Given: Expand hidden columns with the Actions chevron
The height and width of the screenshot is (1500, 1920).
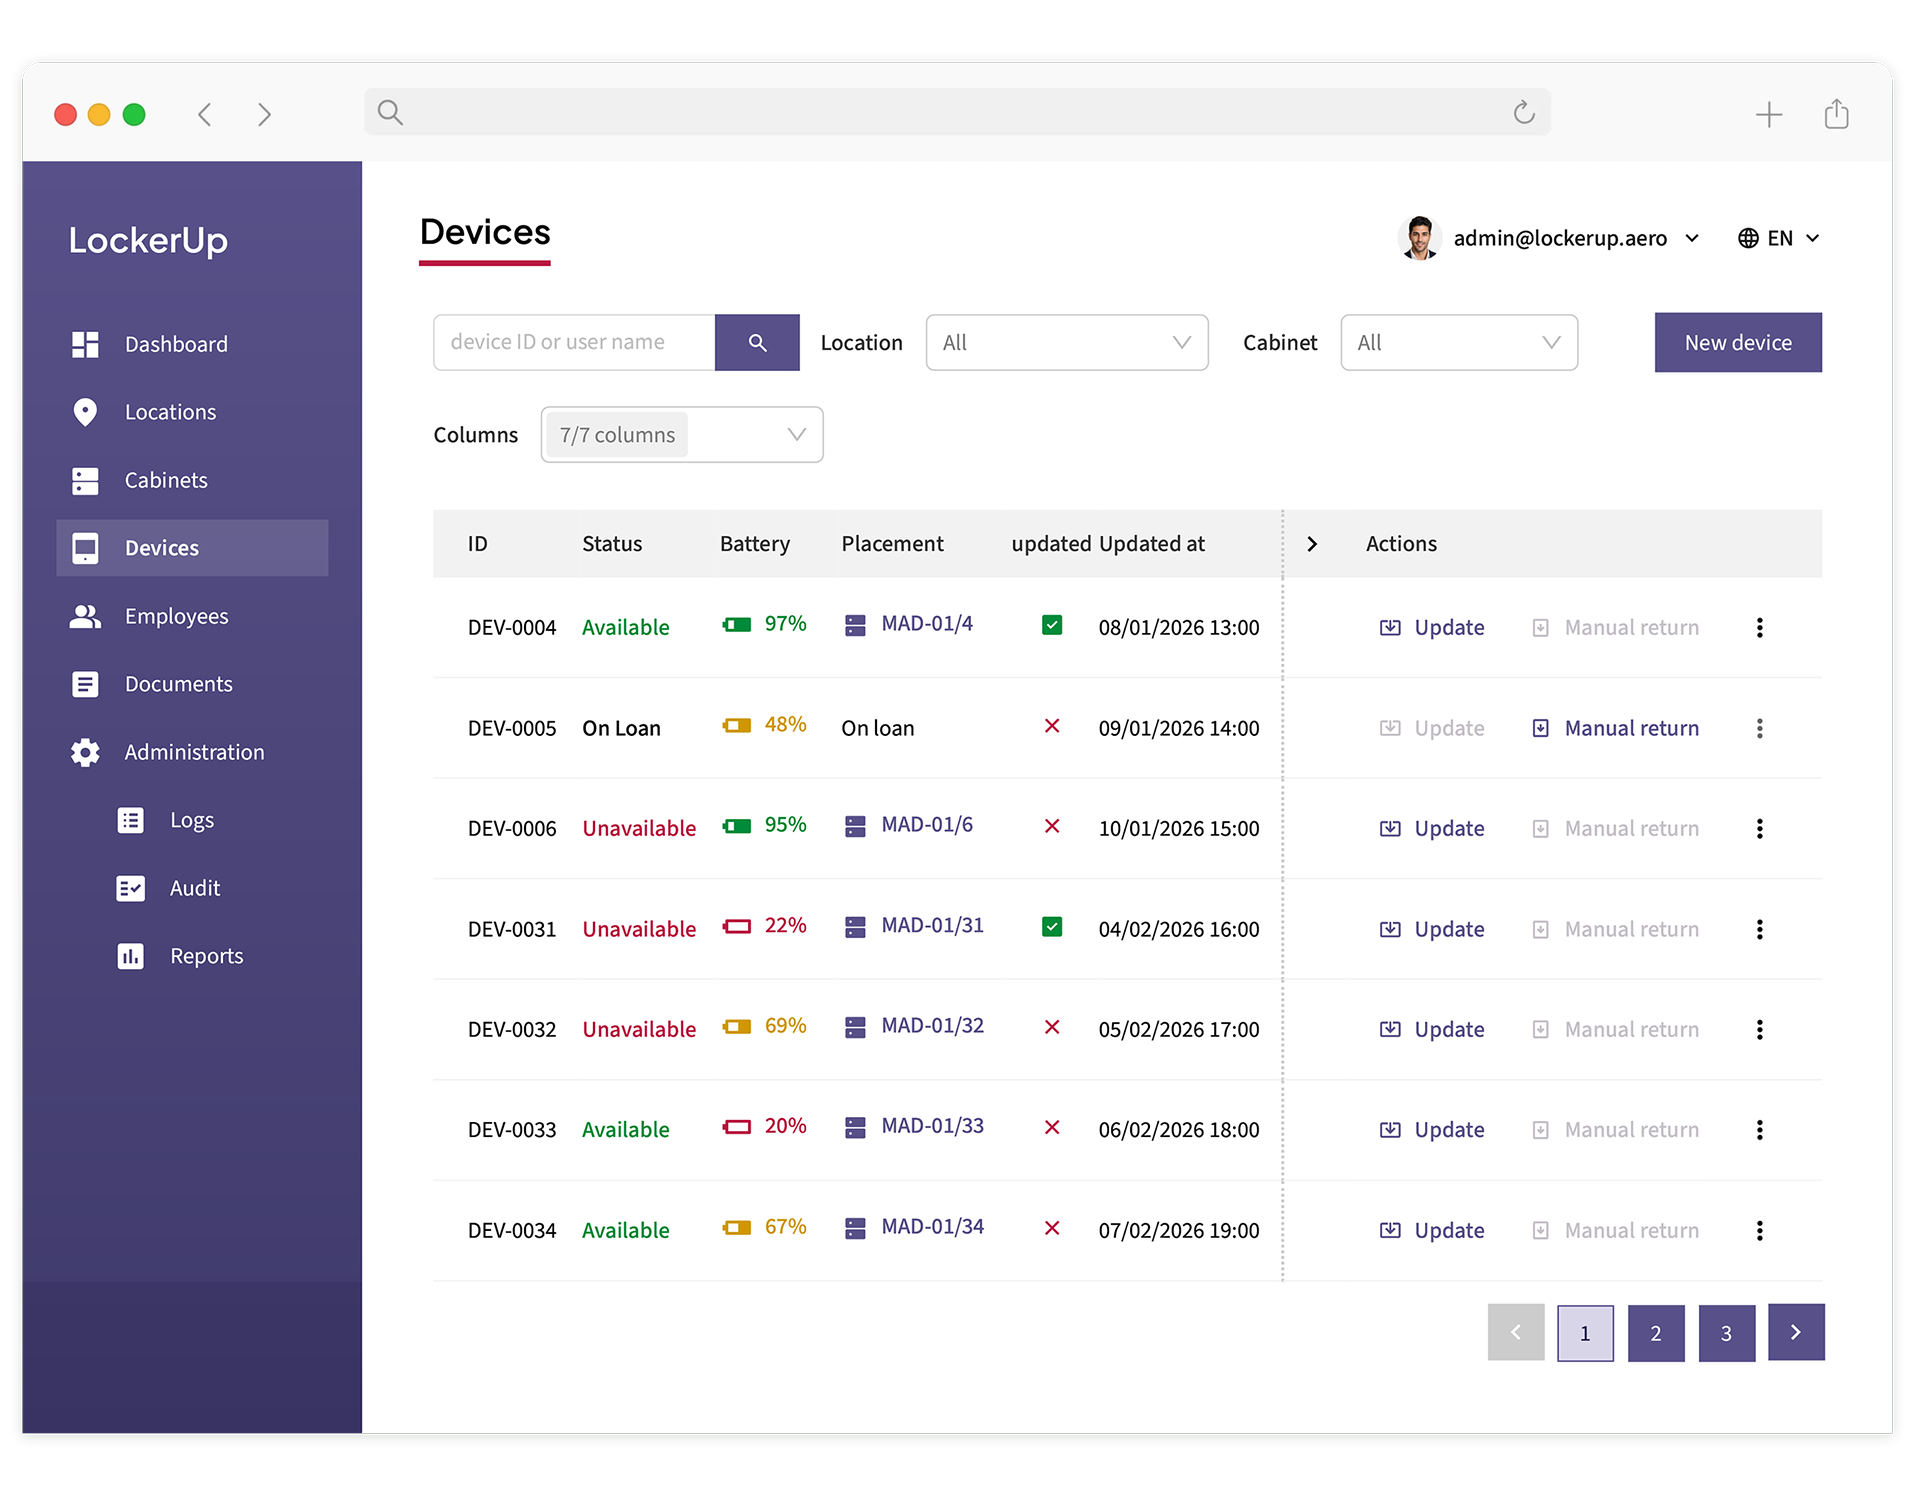Looking at the screenshot, I should click(x=1312, y=544).
